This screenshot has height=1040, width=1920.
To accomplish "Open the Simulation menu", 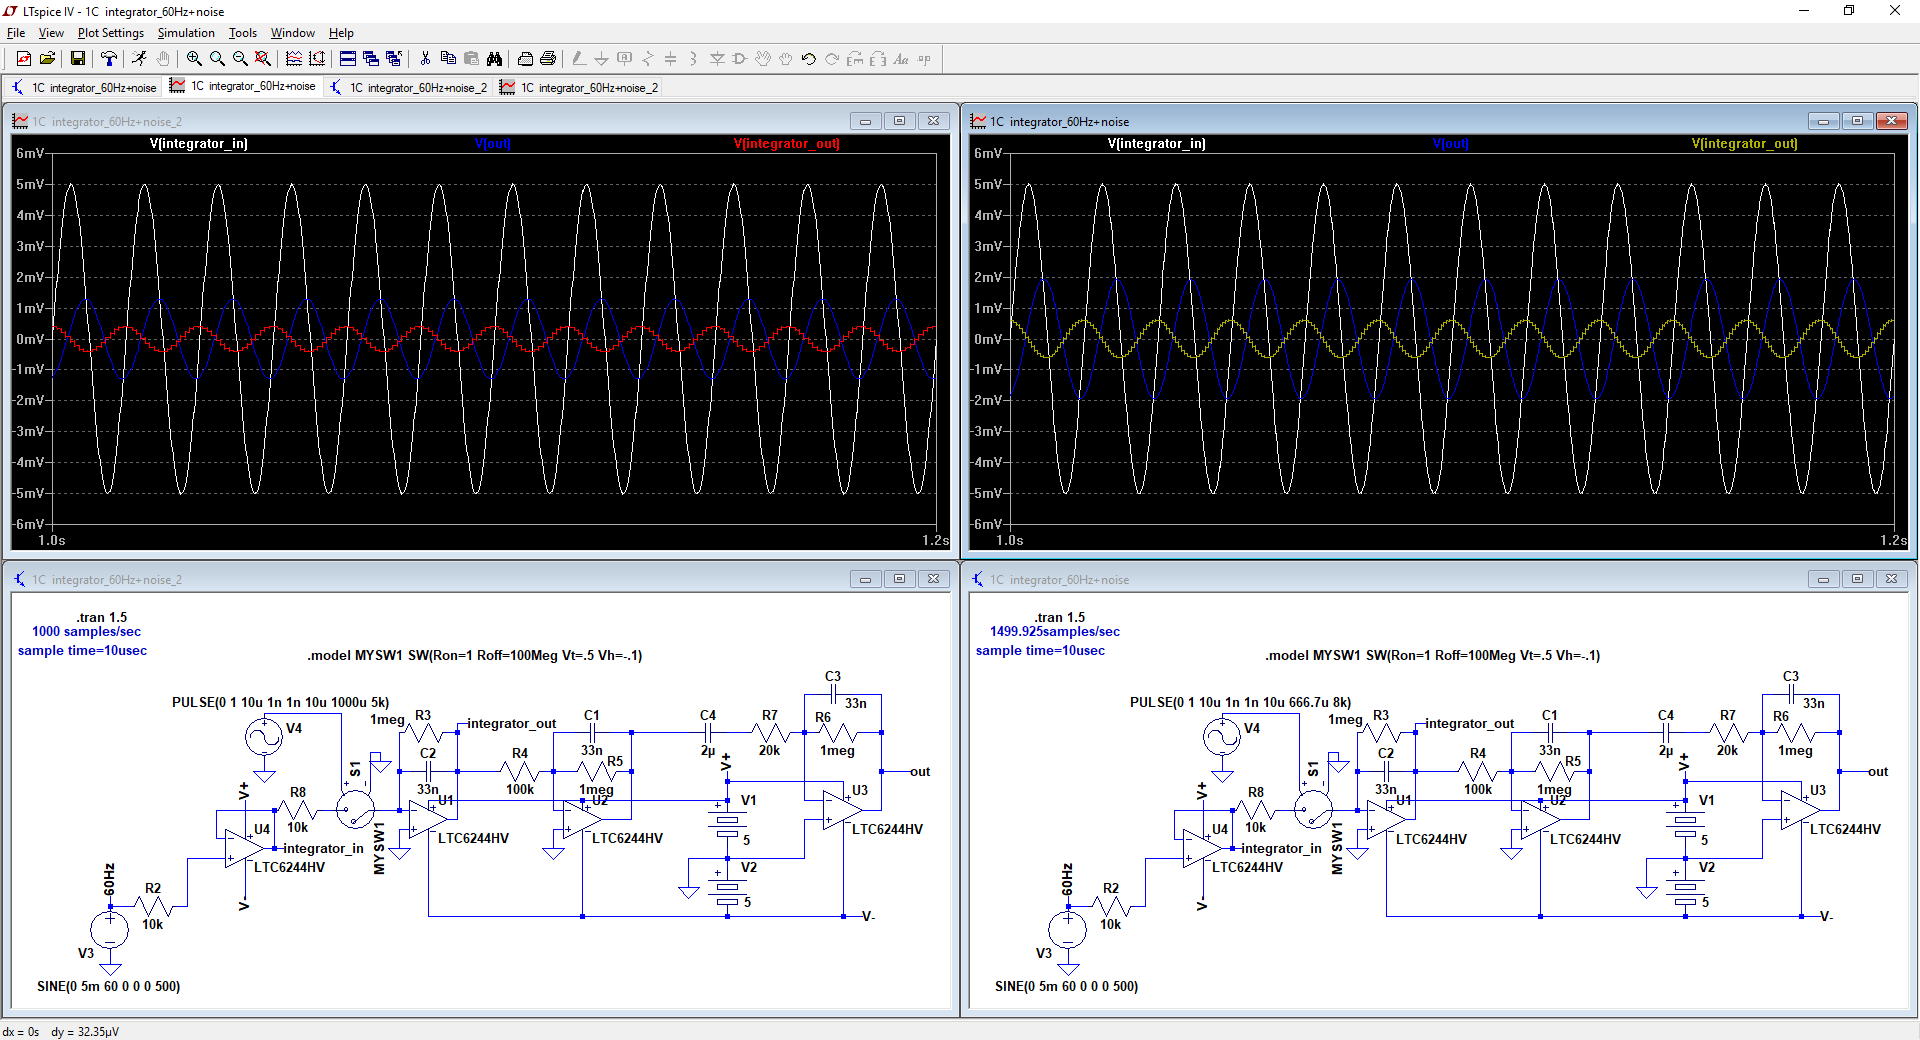I will [x=186, y=33].
